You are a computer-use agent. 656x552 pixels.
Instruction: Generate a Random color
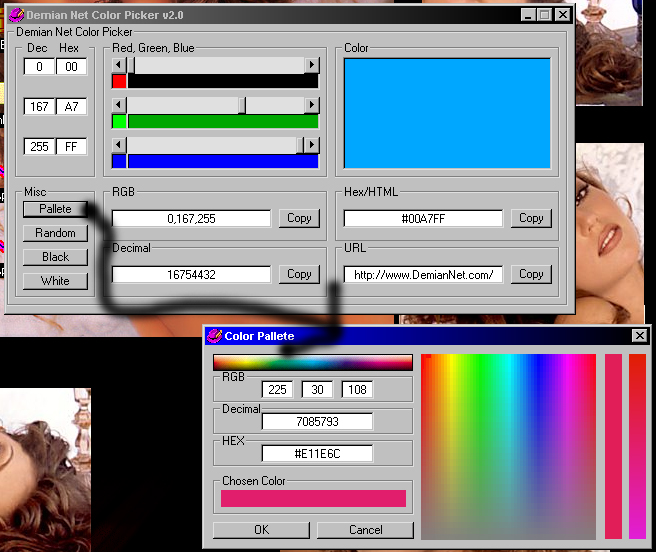[55, 233]
